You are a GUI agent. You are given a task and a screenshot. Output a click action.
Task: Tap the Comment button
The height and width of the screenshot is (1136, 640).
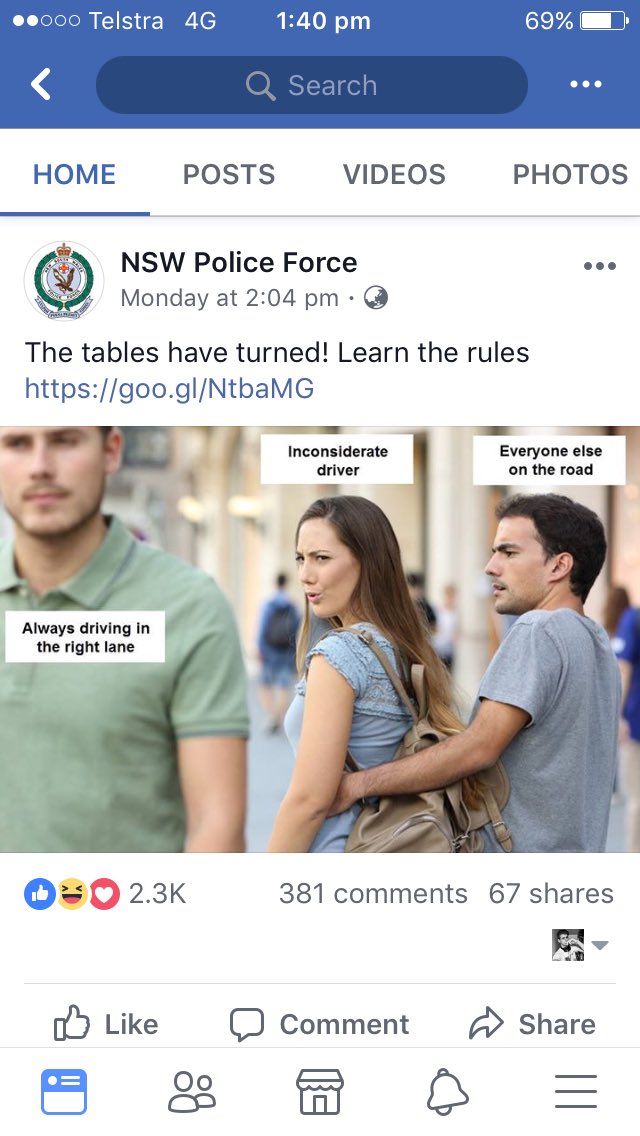319,1024
